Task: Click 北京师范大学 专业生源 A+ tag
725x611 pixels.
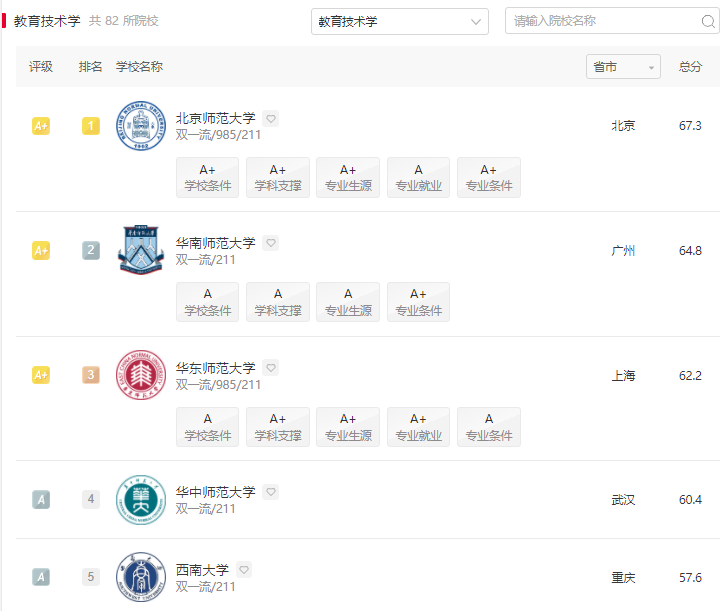Action: click(x=348, y=178)
